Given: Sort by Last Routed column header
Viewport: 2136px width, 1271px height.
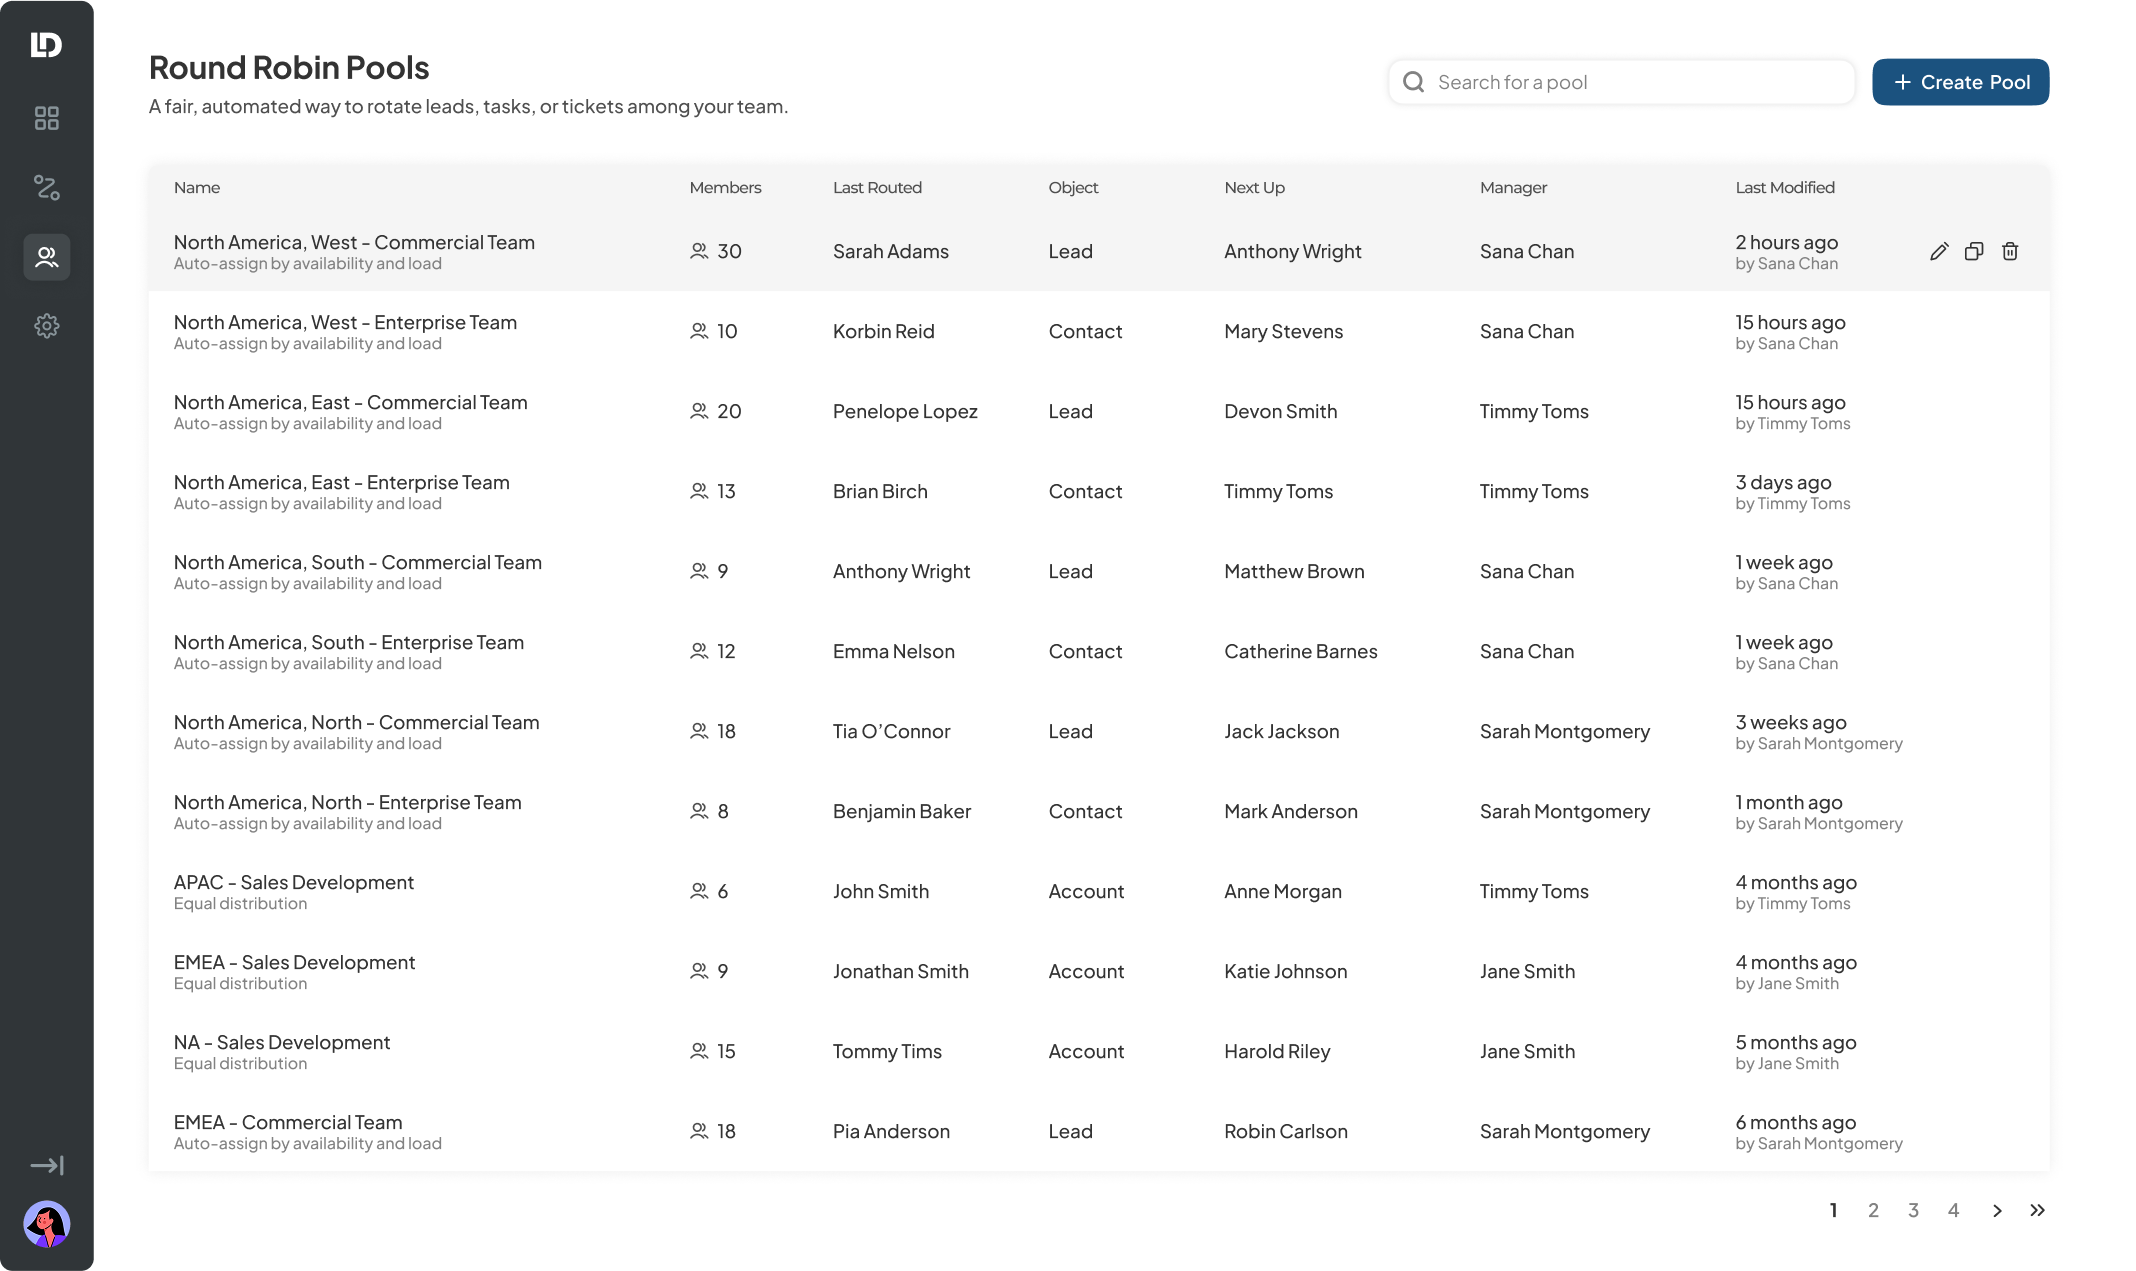Looking at the screenshot, I should (x=877, y=187).
